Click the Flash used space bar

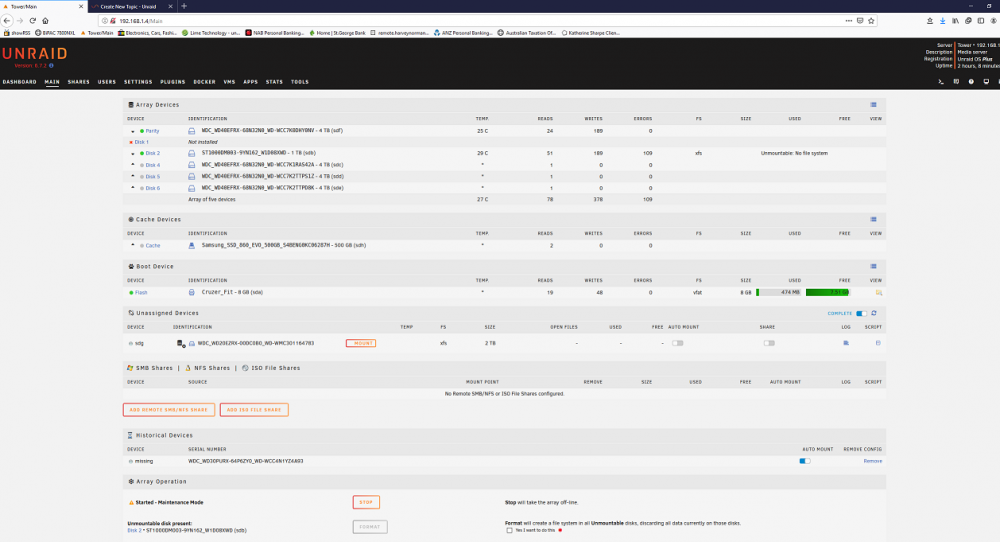(778, 293)
